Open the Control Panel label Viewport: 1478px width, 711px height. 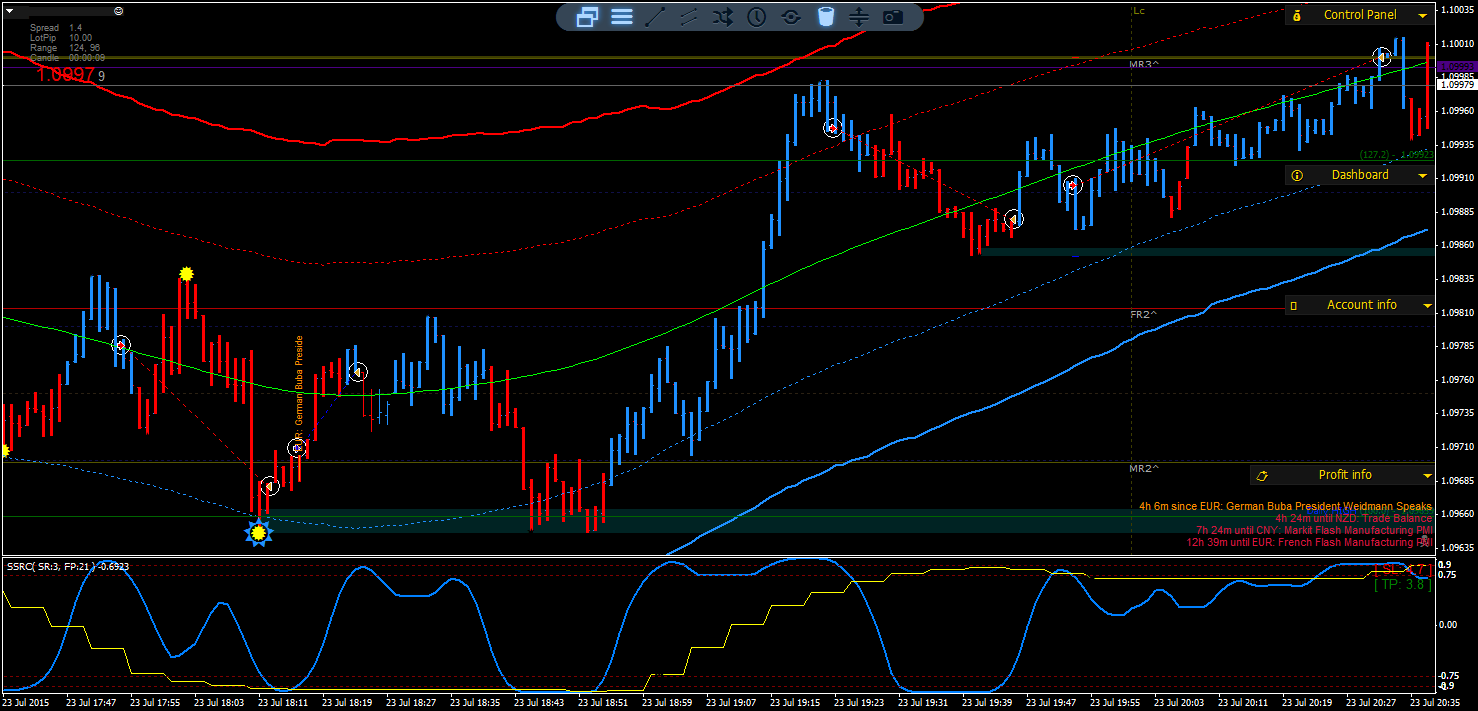pyautogui.click(x=1360, y=15)
